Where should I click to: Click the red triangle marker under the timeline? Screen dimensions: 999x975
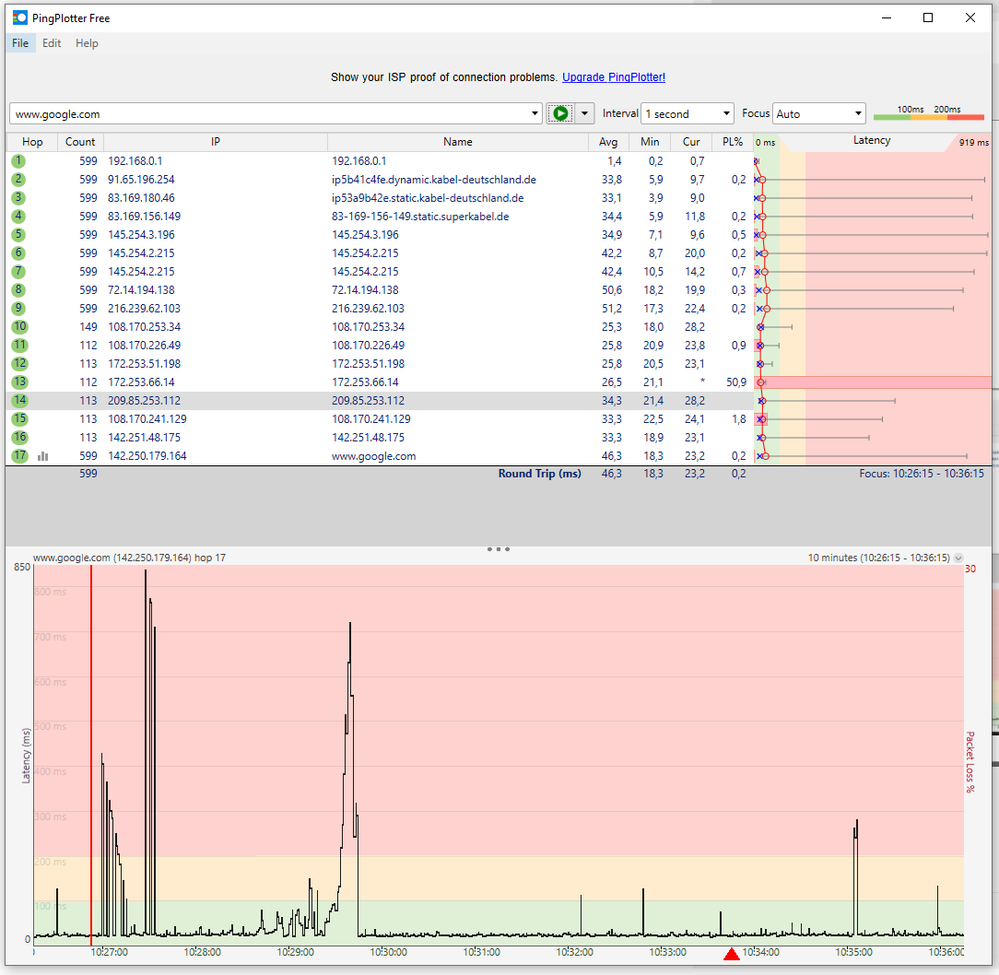coord(731,954)
